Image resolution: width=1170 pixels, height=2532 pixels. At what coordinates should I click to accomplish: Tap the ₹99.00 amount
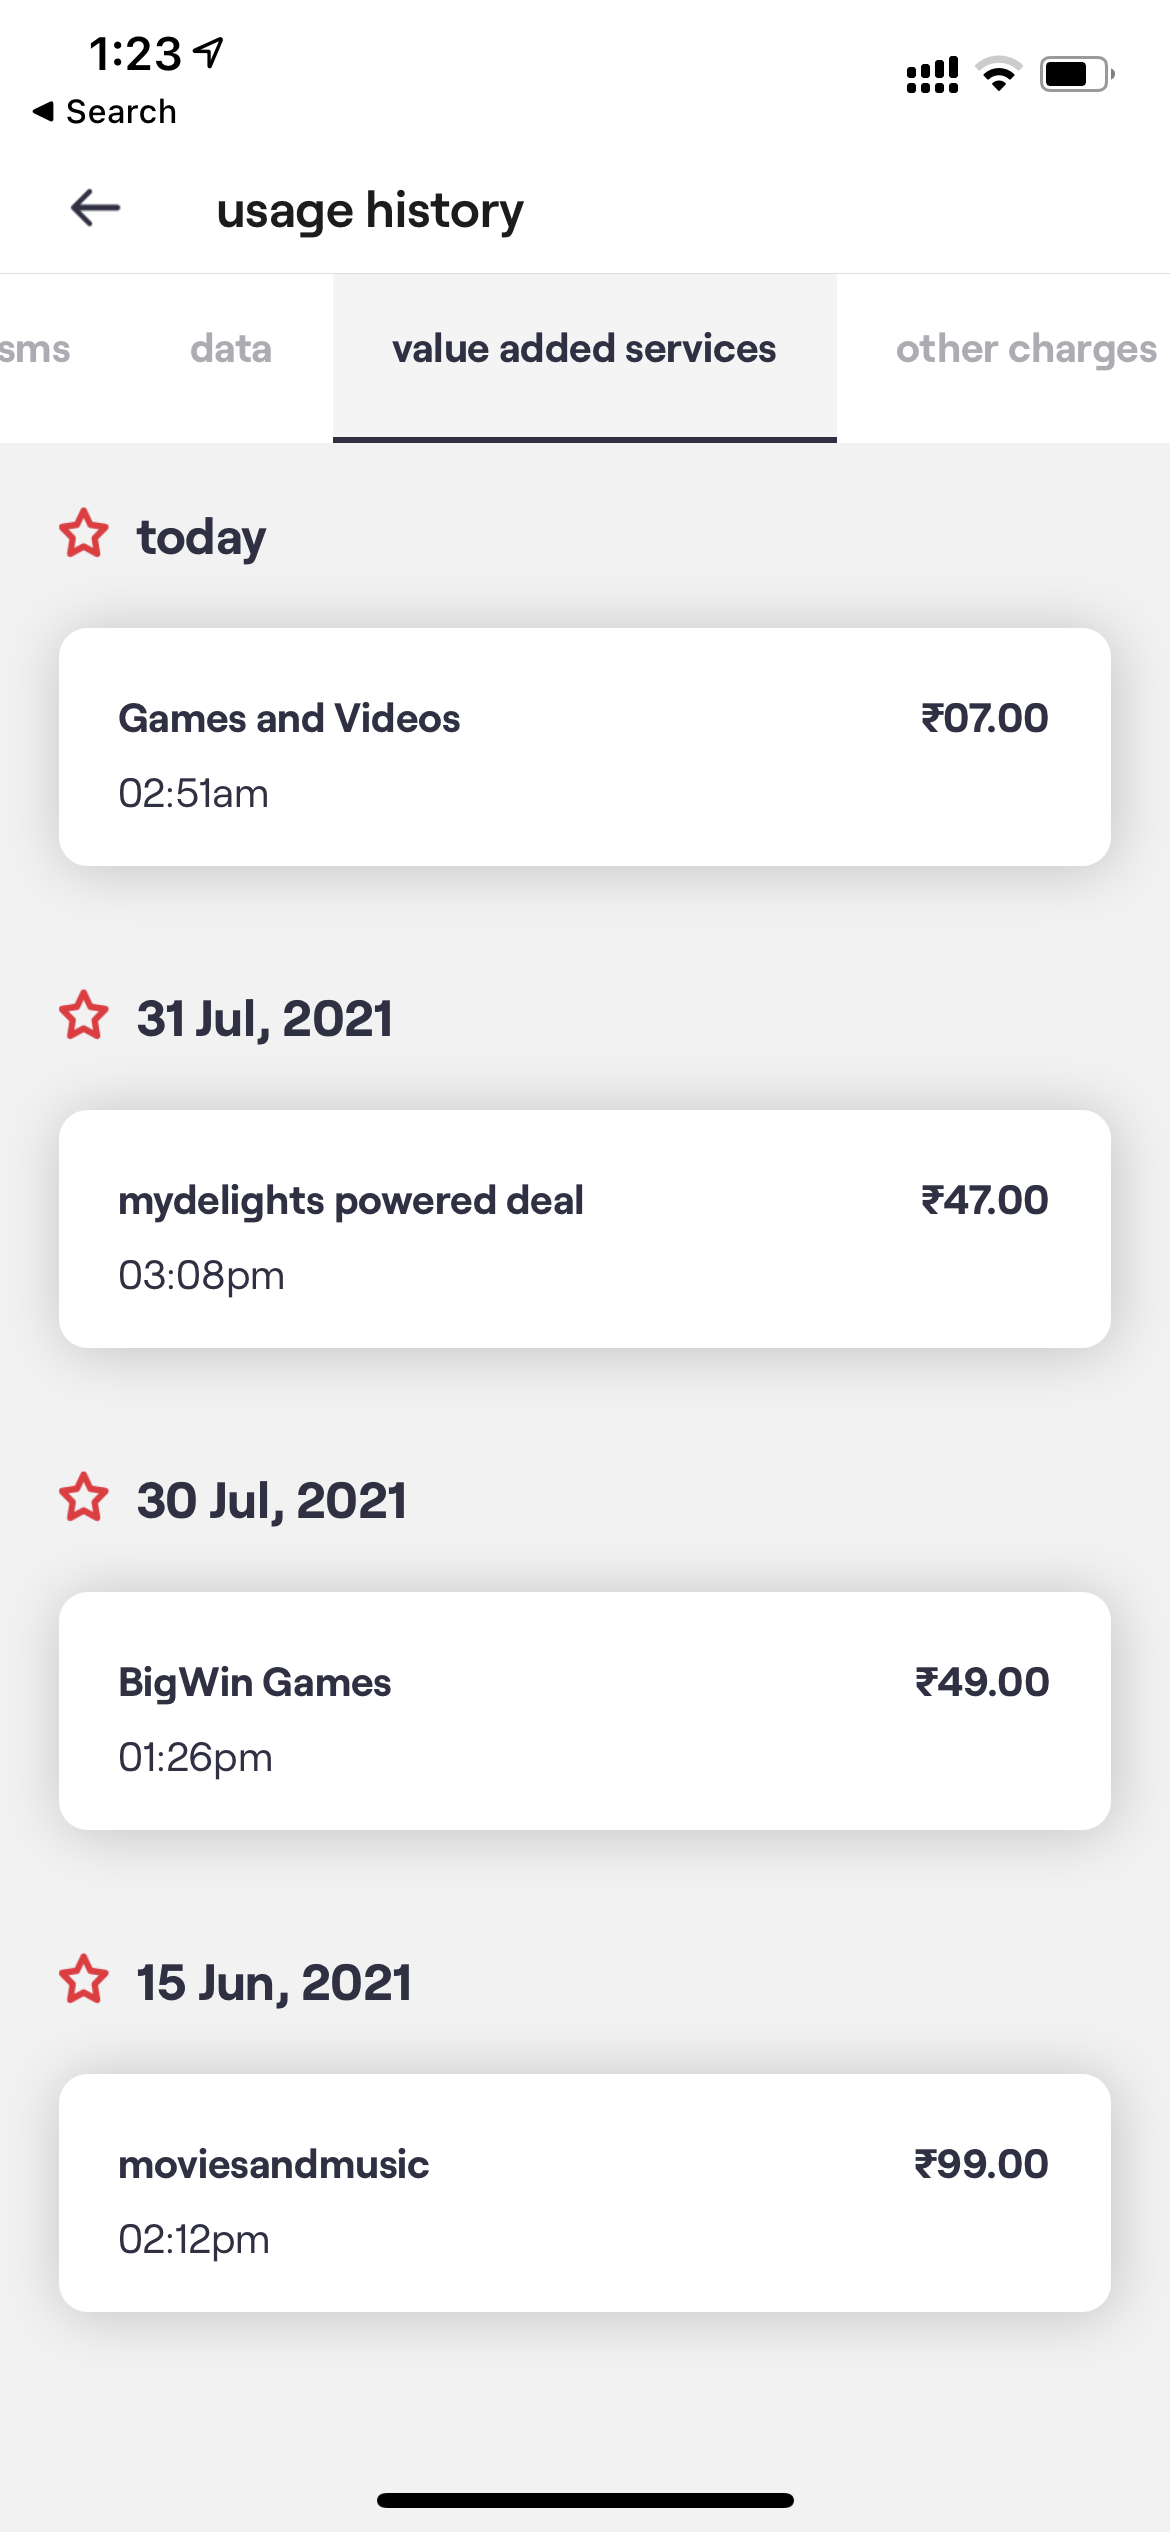981,2164
